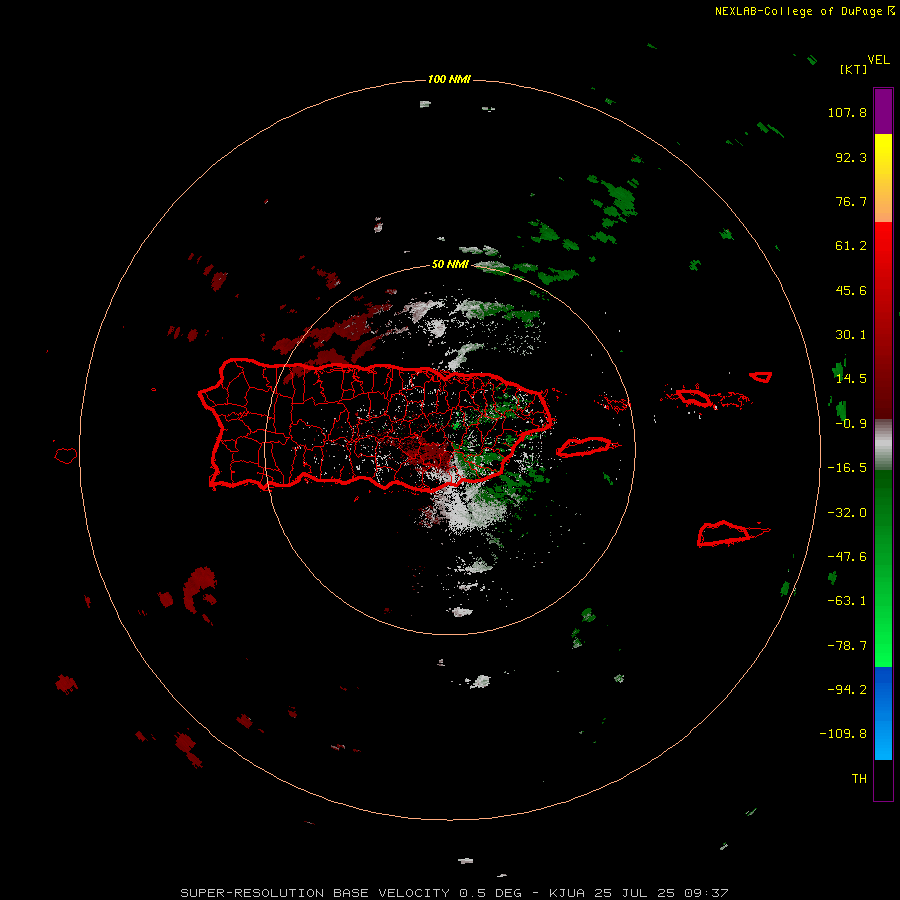Select the 14.5 scale value
This screenshot has height=900, width=900.
tap(851, 379)
